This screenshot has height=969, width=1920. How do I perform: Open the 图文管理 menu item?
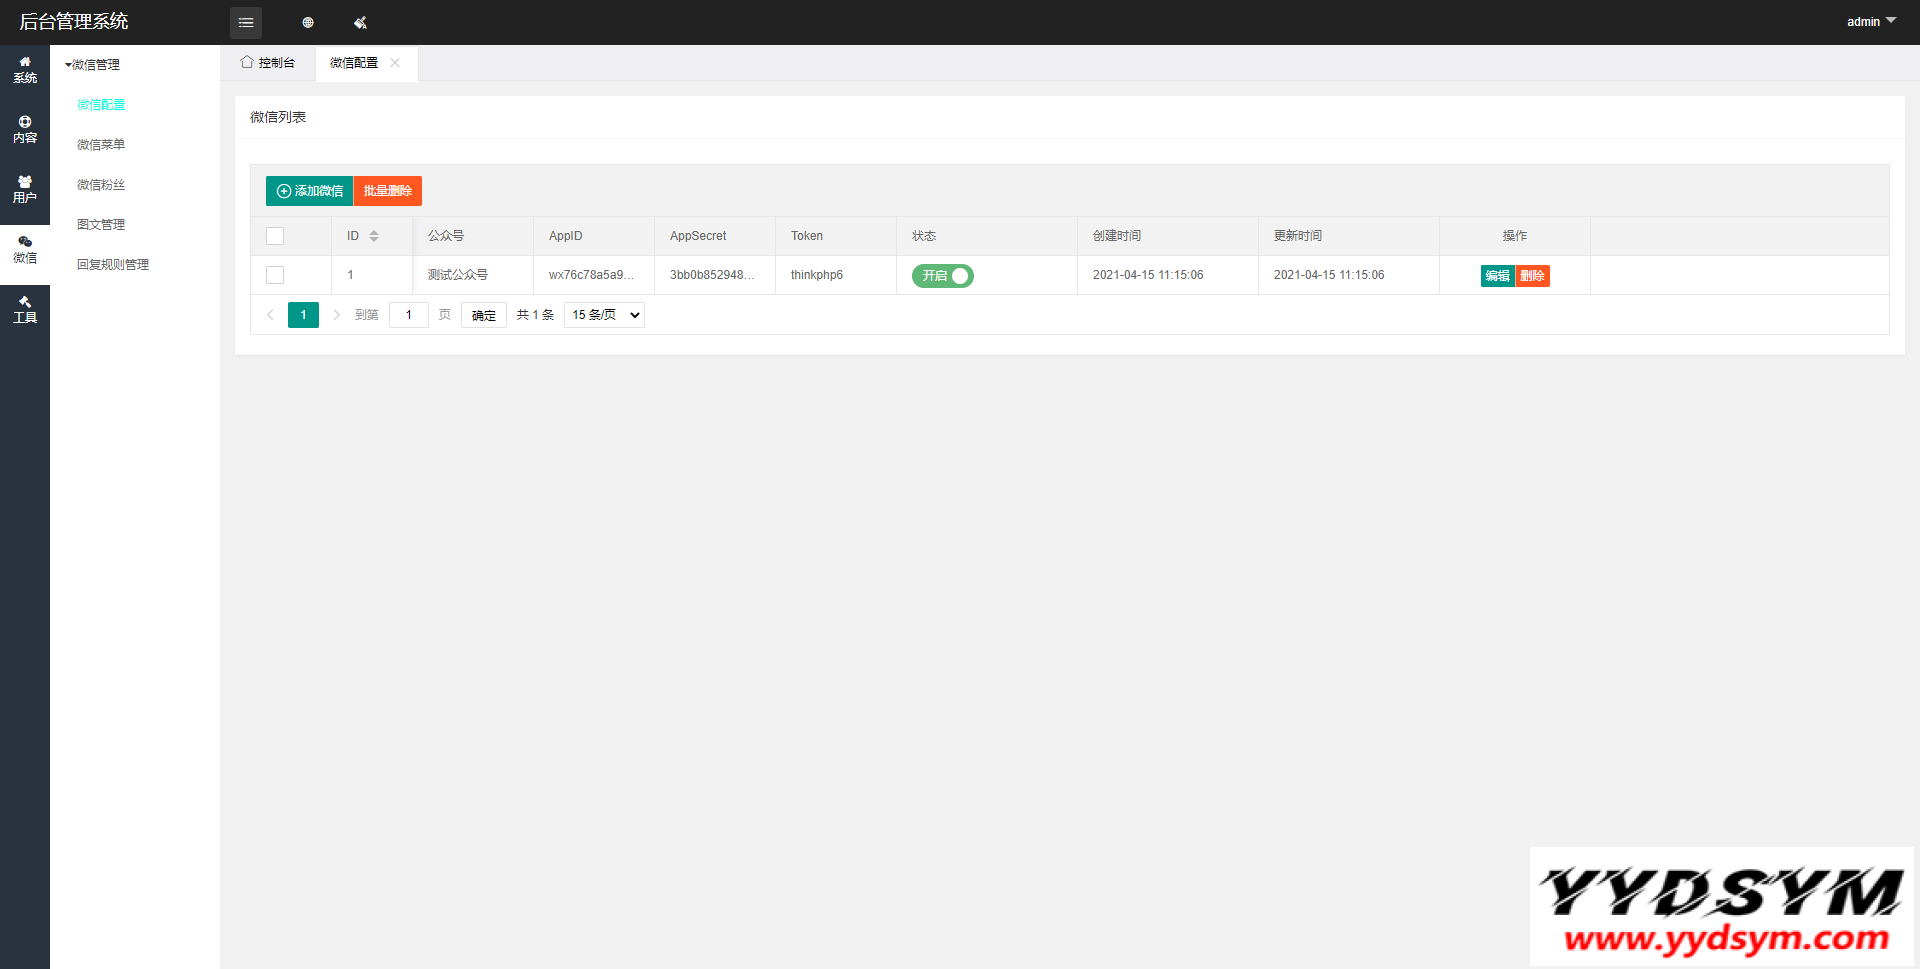pos(101,225)
